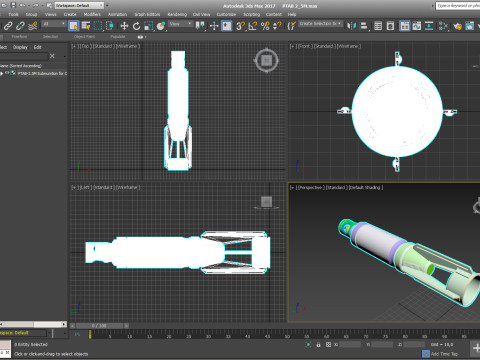480x360 pixels.
Task: Open the Rendering menu
Action: click(x=177, y=14)
